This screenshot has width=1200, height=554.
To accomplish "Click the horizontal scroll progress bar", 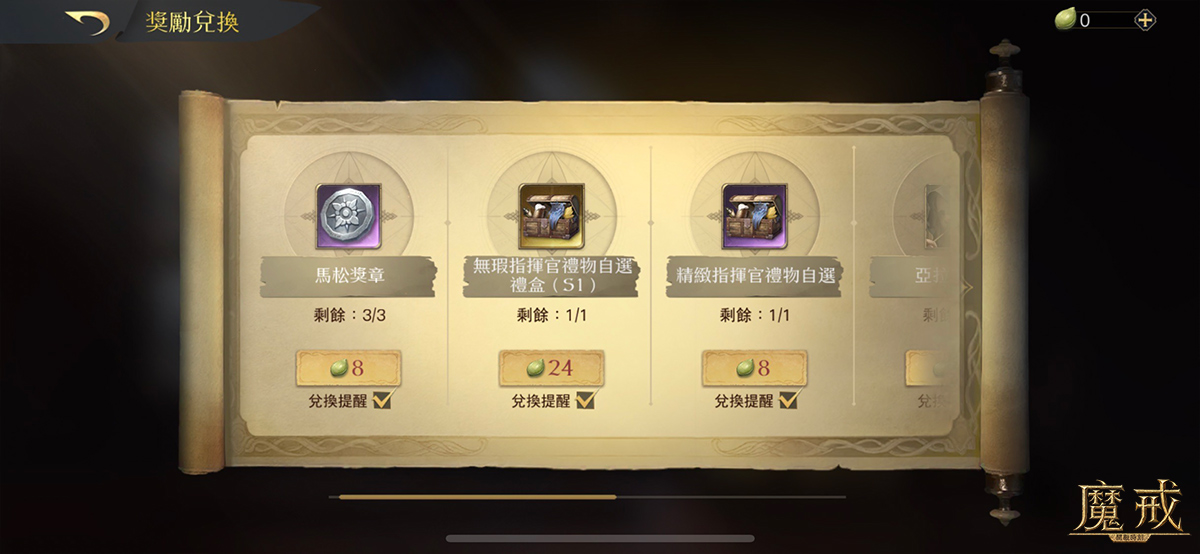I will pos(587,496).
